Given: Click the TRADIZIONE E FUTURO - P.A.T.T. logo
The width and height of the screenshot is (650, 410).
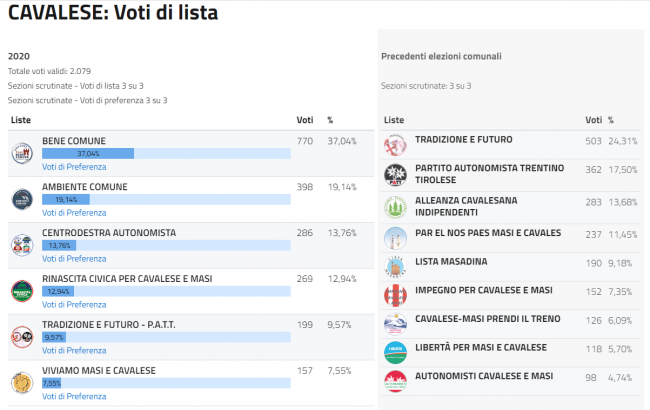Looking at the screenshot, I should 22,337.
